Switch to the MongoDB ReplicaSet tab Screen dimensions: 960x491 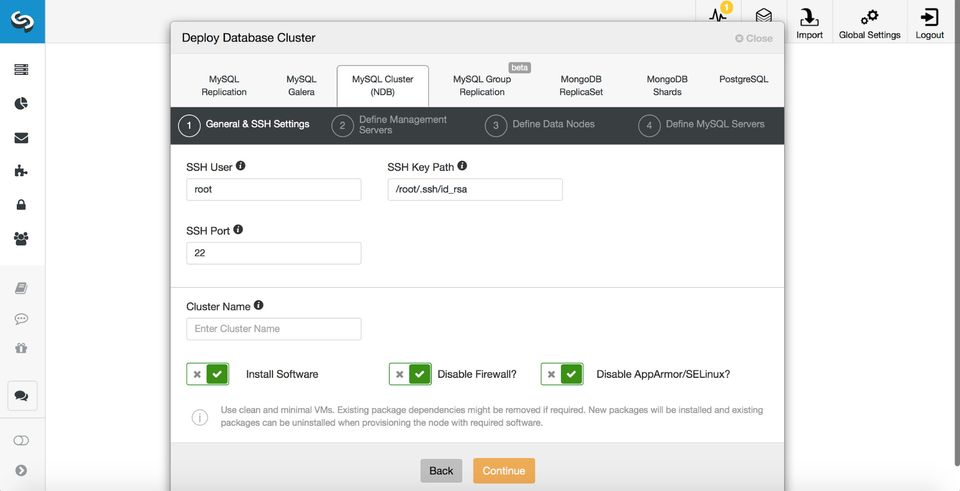click(x=580, y=86)
